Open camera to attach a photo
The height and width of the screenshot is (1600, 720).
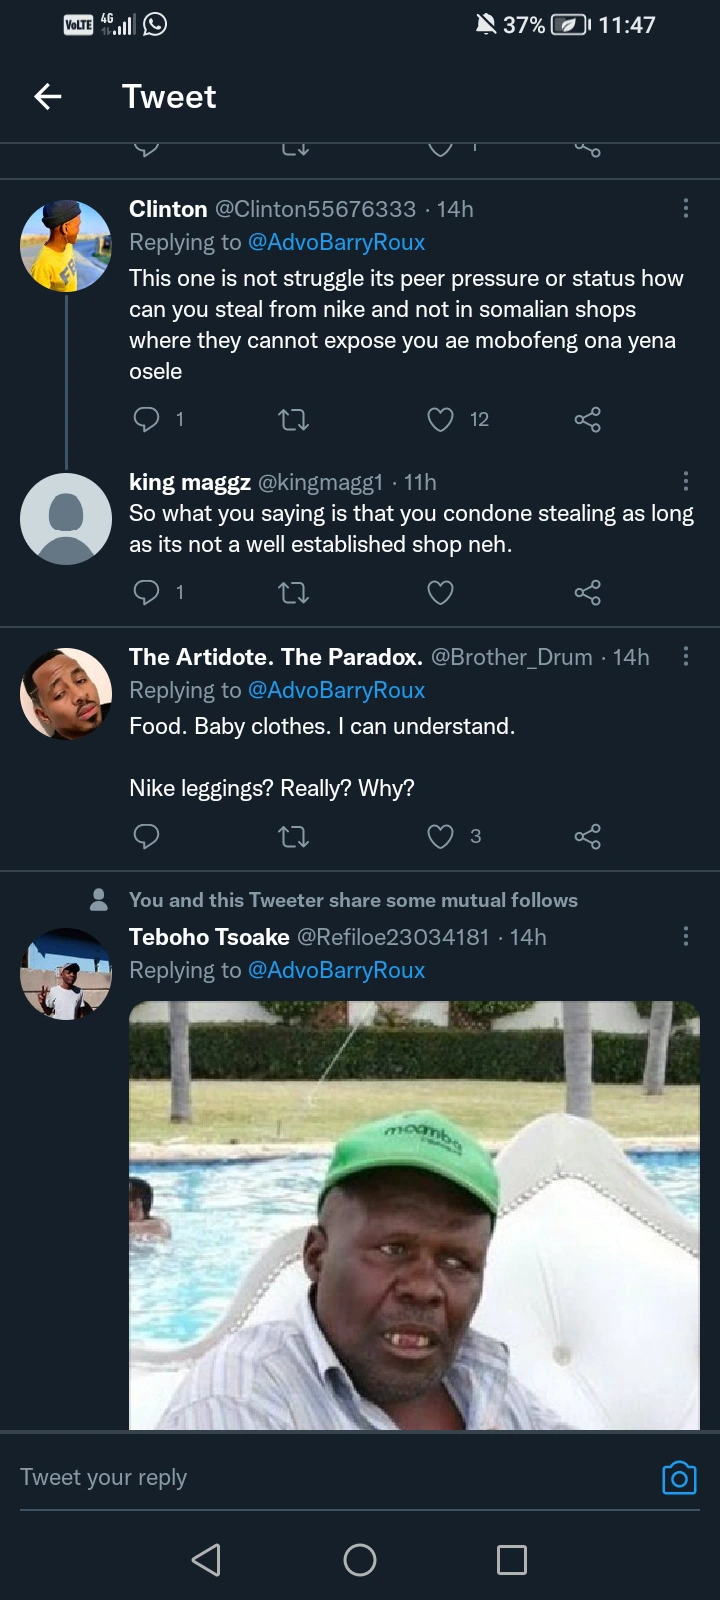[x=679, y=1477]
